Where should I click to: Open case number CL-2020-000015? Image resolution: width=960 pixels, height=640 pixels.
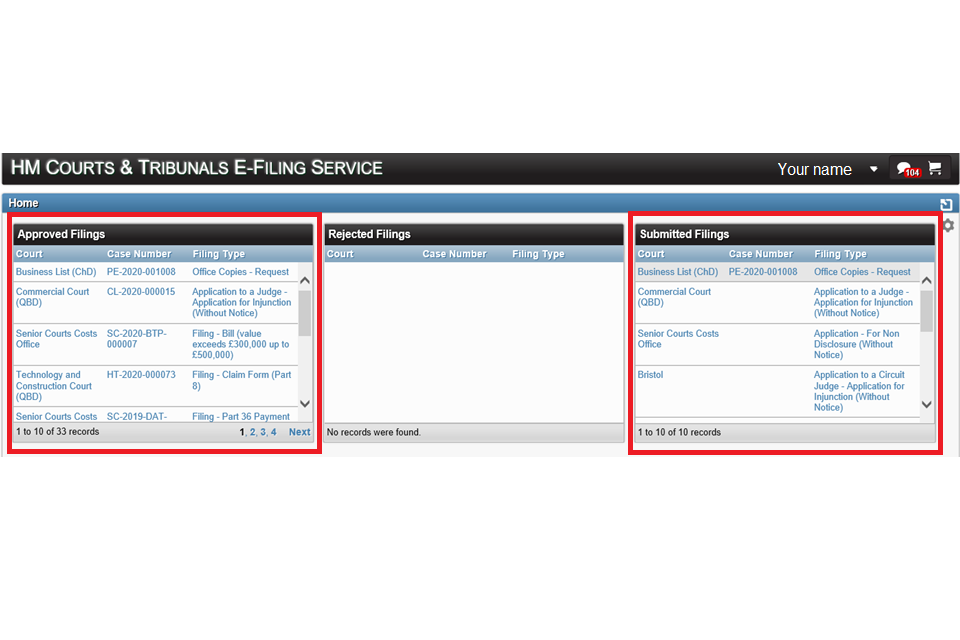pyautogui.click(x=141, y=292)
